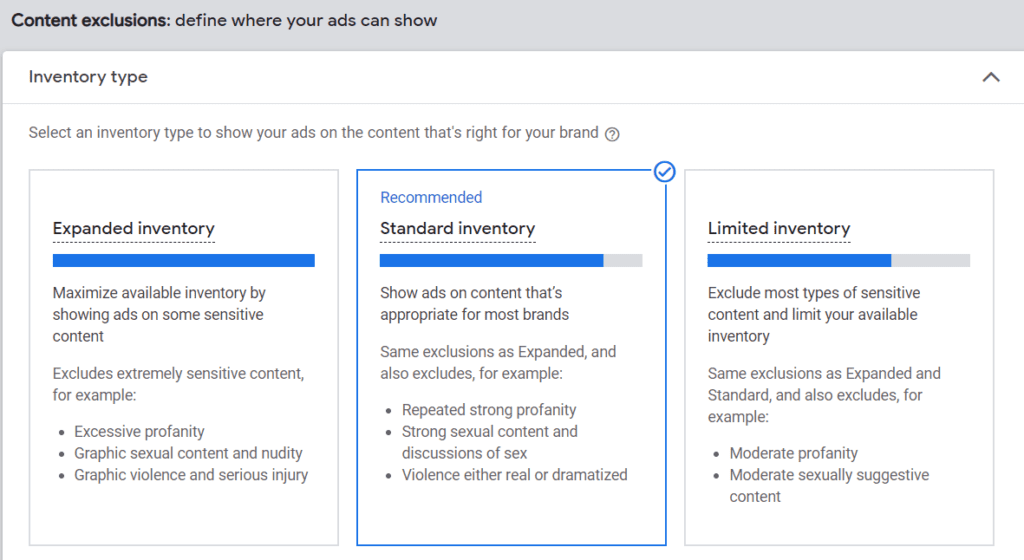Click 'Strong sexual content and discussions' bullet
The image size is (1024, 560).
click(490, 442)
